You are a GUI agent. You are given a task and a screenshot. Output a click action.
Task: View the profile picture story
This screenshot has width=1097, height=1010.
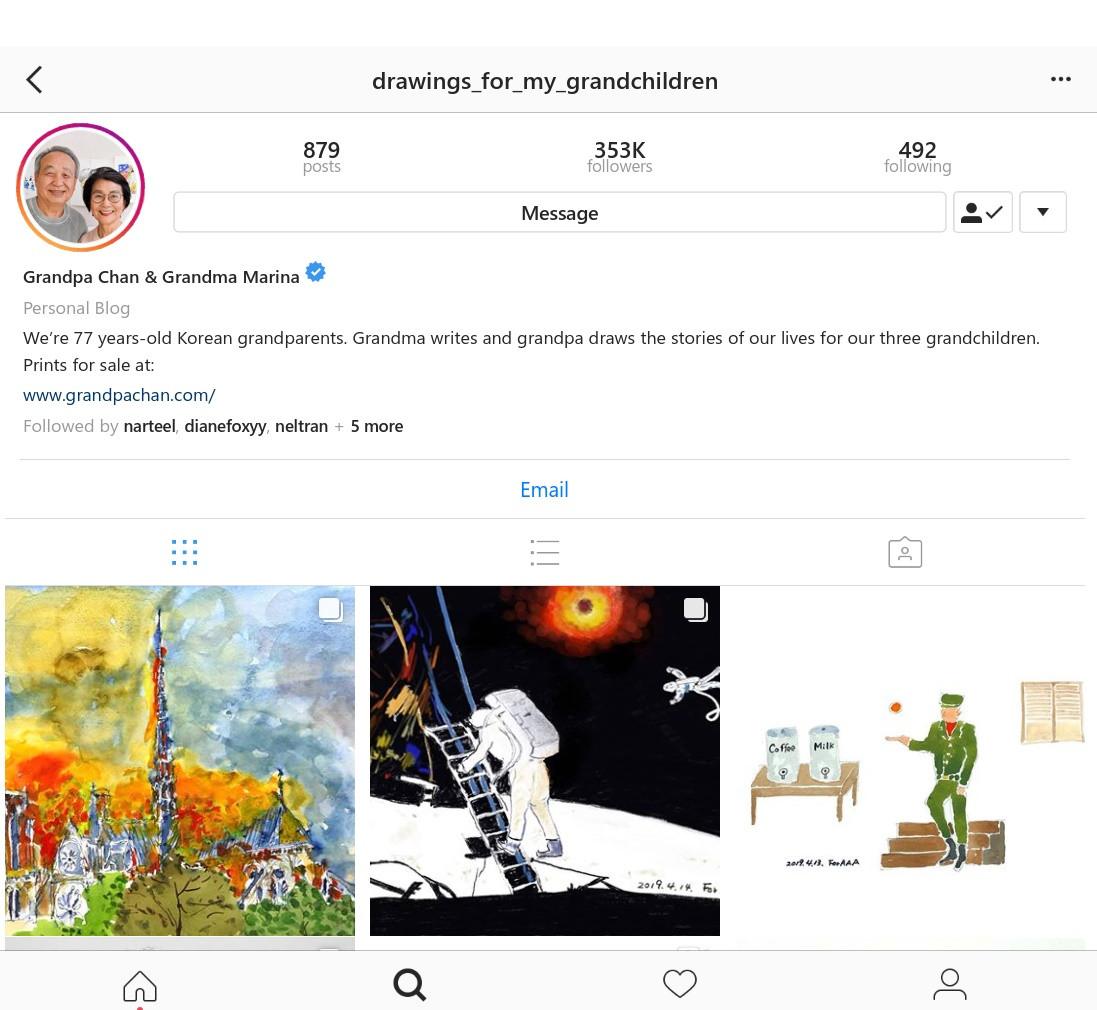coord(80,187)
